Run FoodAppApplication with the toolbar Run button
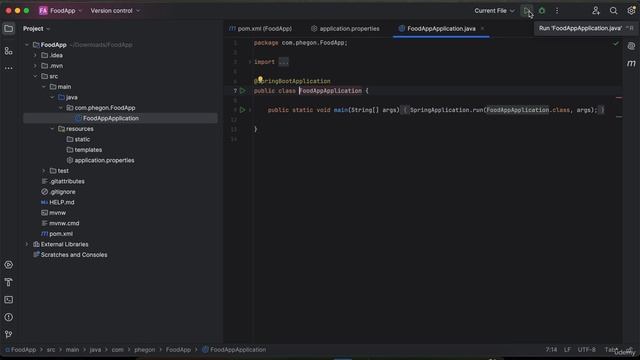The image size is (640, 360). [527, 11]
